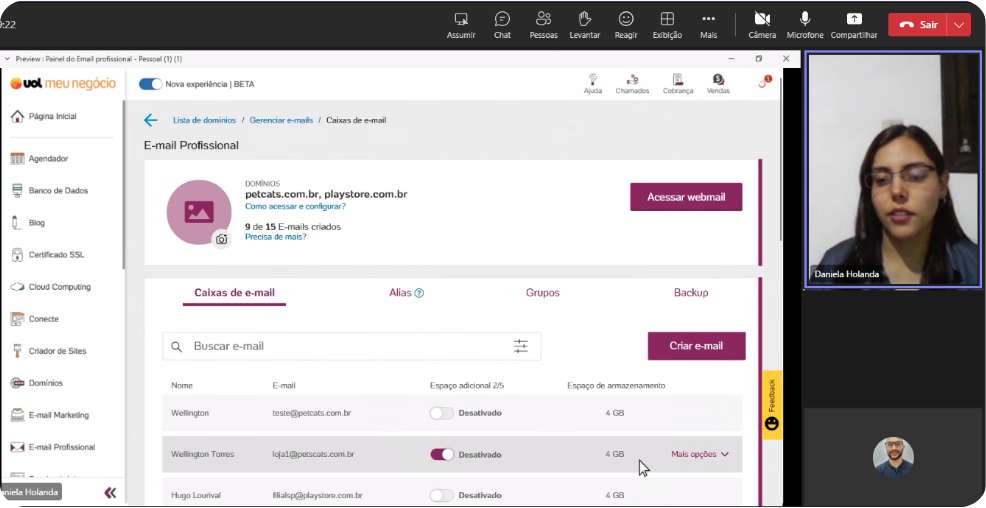This screenshot has width=986, height=508.
Task: Disable extra space toggle for loja1@petscats.com.br
Action: [x=441, y=455]
